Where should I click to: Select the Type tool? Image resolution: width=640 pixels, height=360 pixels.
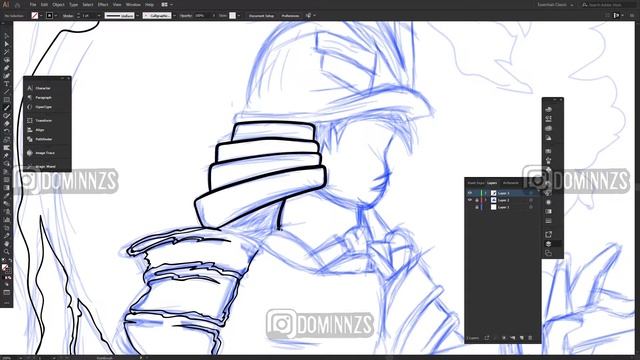(x=7, y=83)
